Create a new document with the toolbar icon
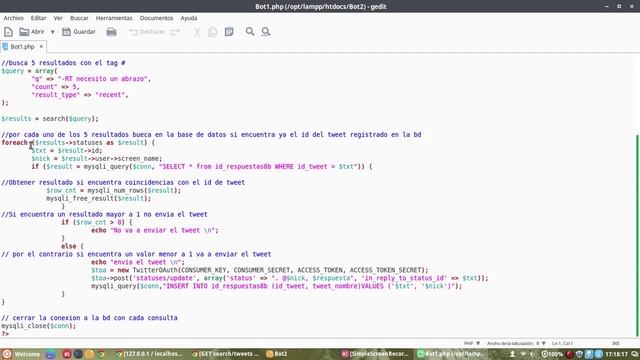640x360 pixels. click(x=8, y=32)
